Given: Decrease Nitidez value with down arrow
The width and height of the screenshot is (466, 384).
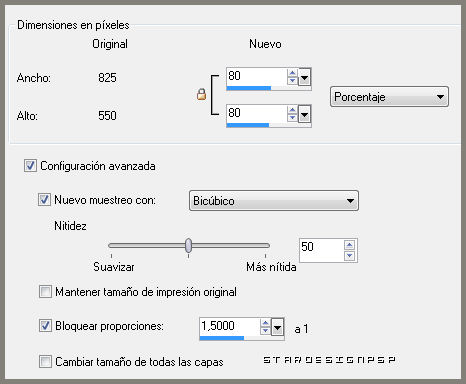Looking at the screenshot, I should tap(349, 256).
